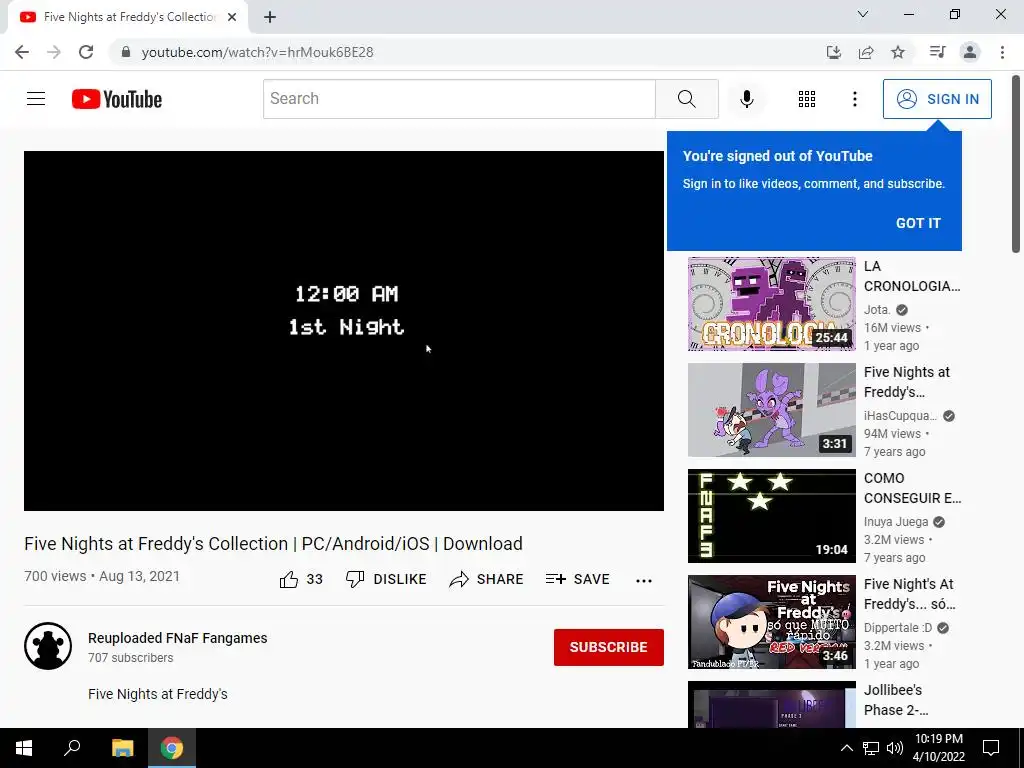
Task: Open the YouTube apps grid
Action: point(807,99)
